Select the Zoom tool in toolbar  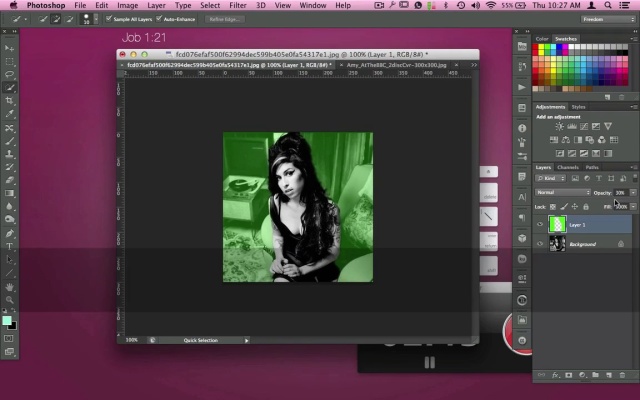(x=10, y=299)
